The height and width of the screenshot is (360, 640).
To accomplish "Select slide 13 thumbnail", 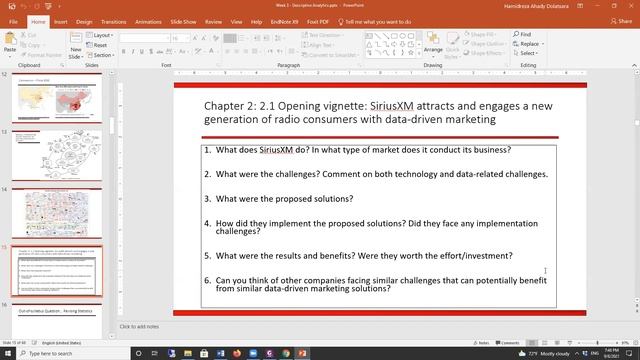I will 57,156.
